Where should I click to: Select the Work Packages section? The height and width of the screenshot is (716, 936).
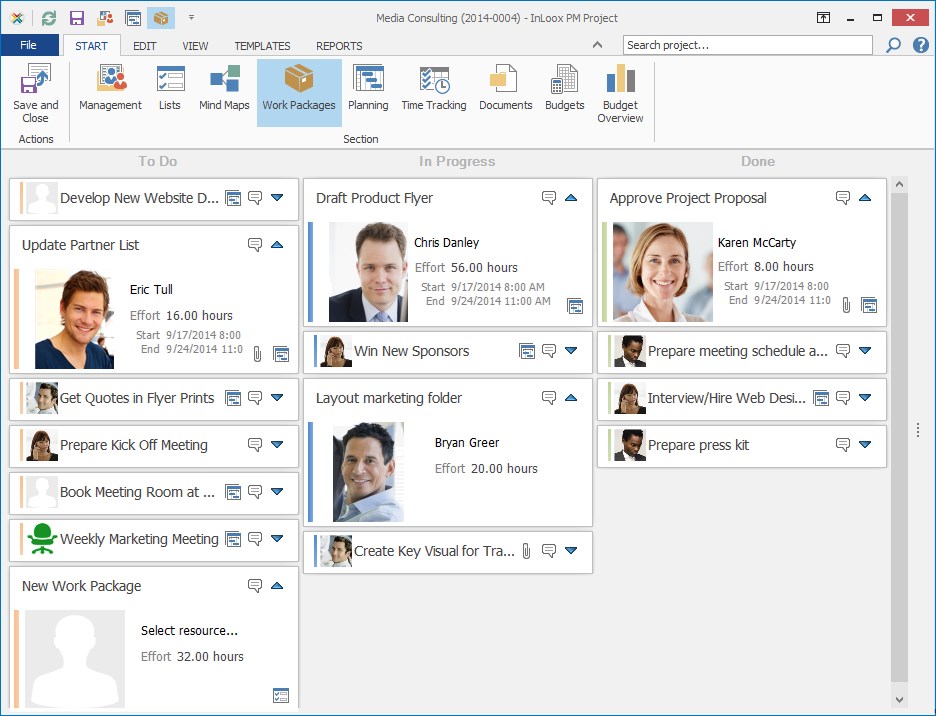(299, 93)
